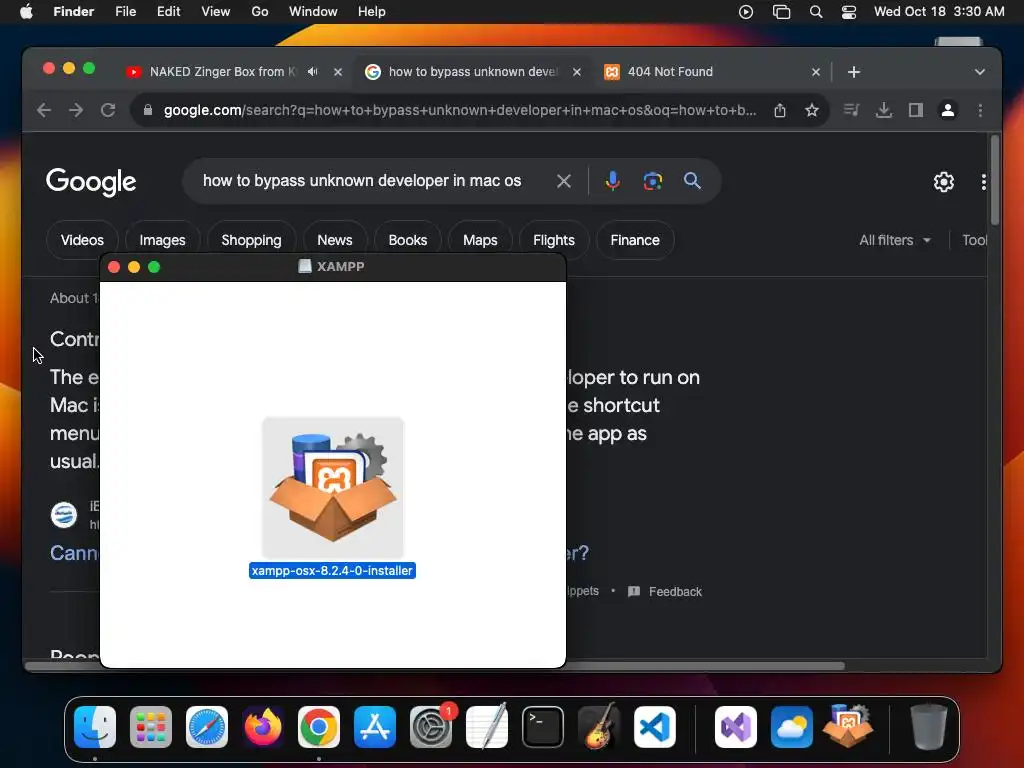Expand the All filters dropdown
Image resolution: width=1024 pixels, height=768 pixels.
click(895, 240)
